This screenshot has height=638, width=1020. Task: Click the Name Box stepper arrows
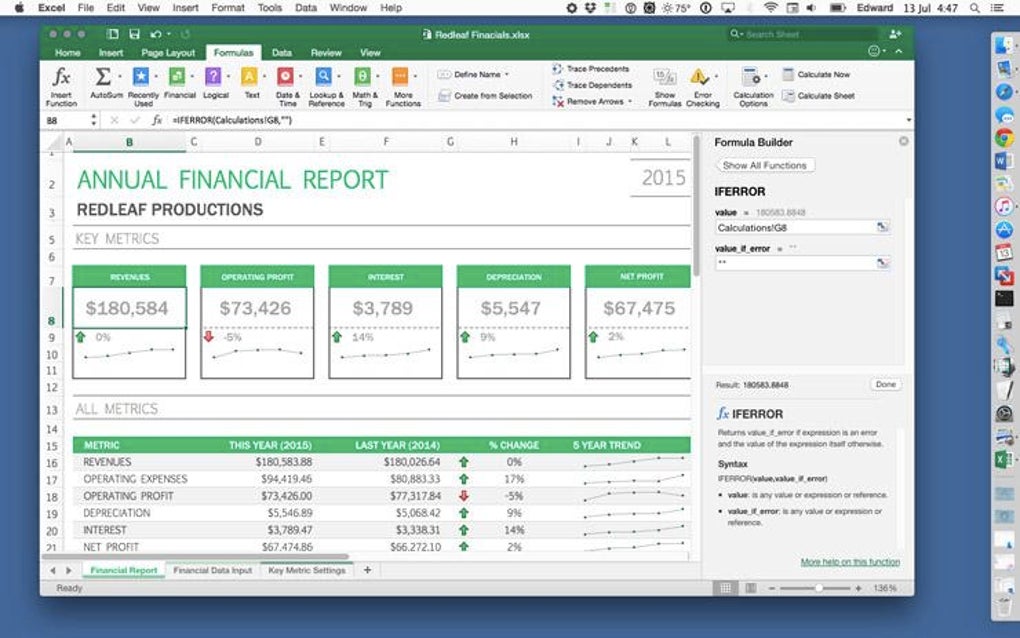click(x=94, y=120)
